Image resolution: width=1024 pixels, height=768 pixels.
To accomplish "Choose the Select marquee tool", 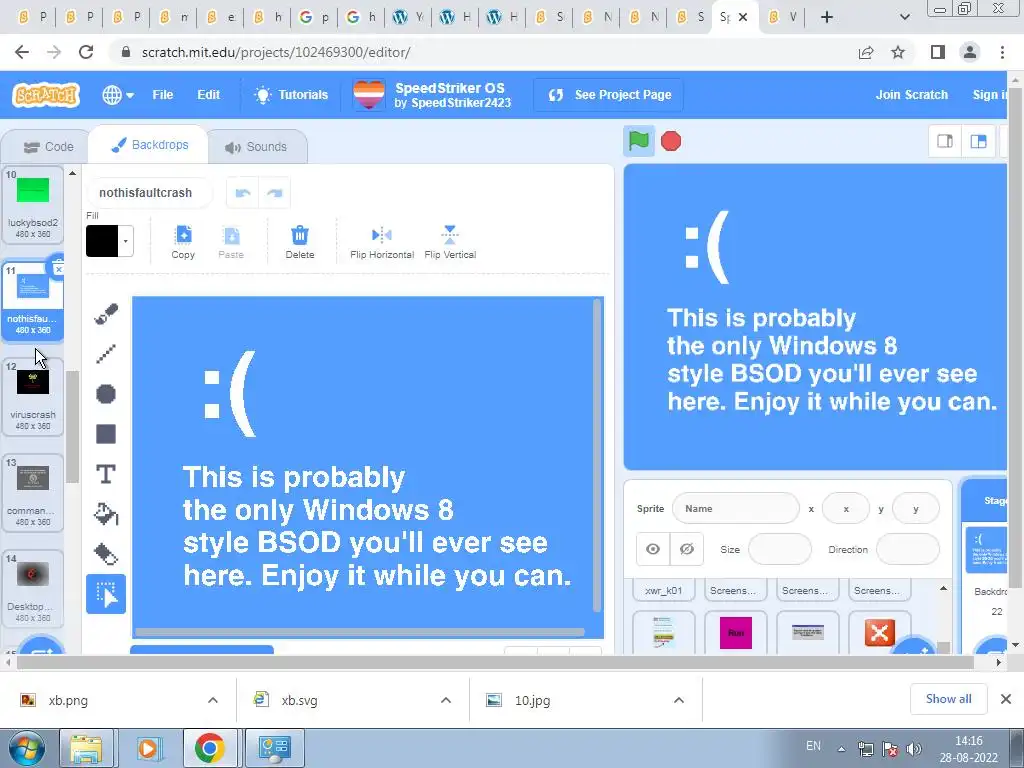I will coord(106,594).
